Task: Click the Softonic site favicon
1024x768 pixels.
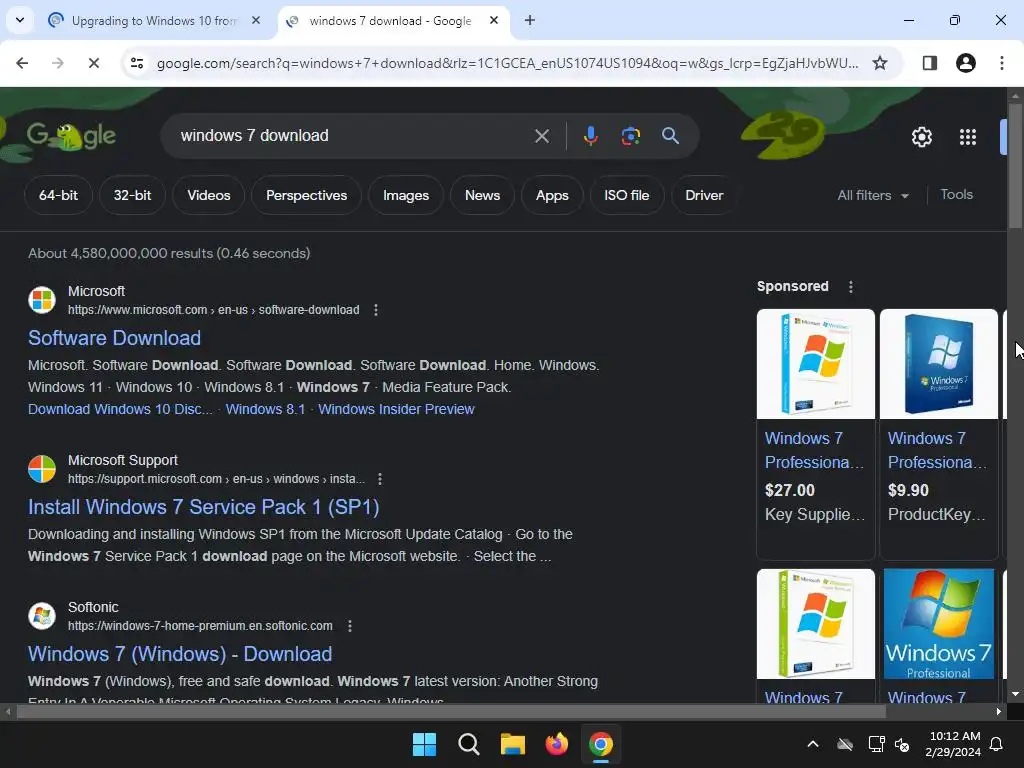Action: point(42,615)
